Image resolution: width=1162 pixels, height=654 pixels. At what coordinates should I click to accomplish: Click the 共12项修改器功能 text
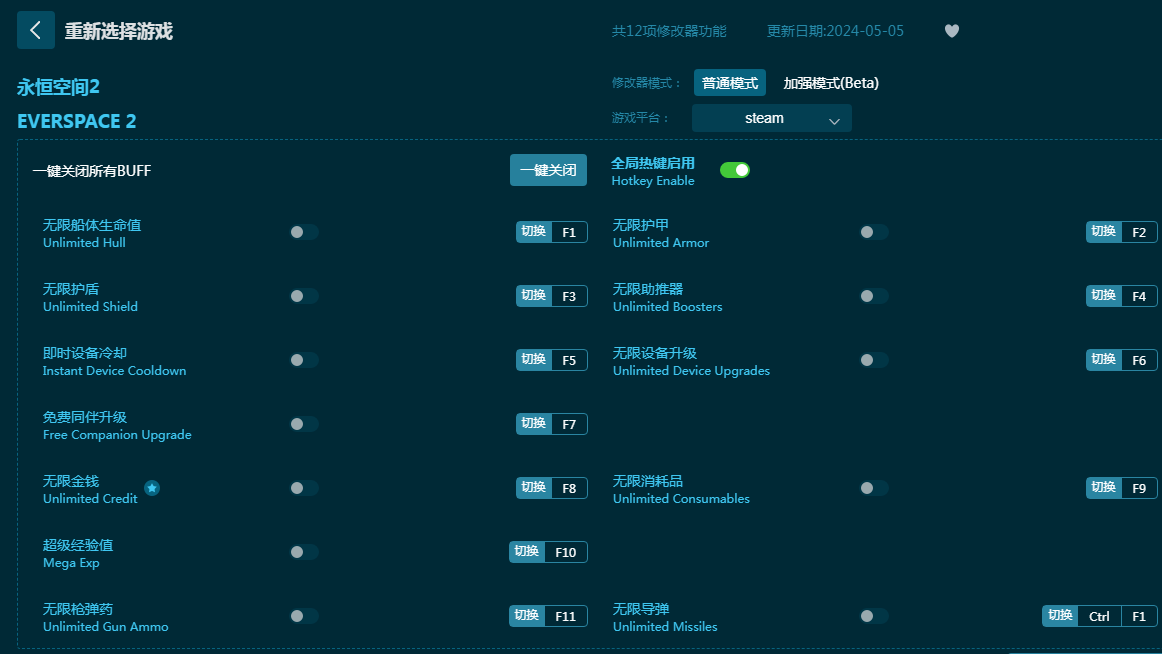point(669,31)
